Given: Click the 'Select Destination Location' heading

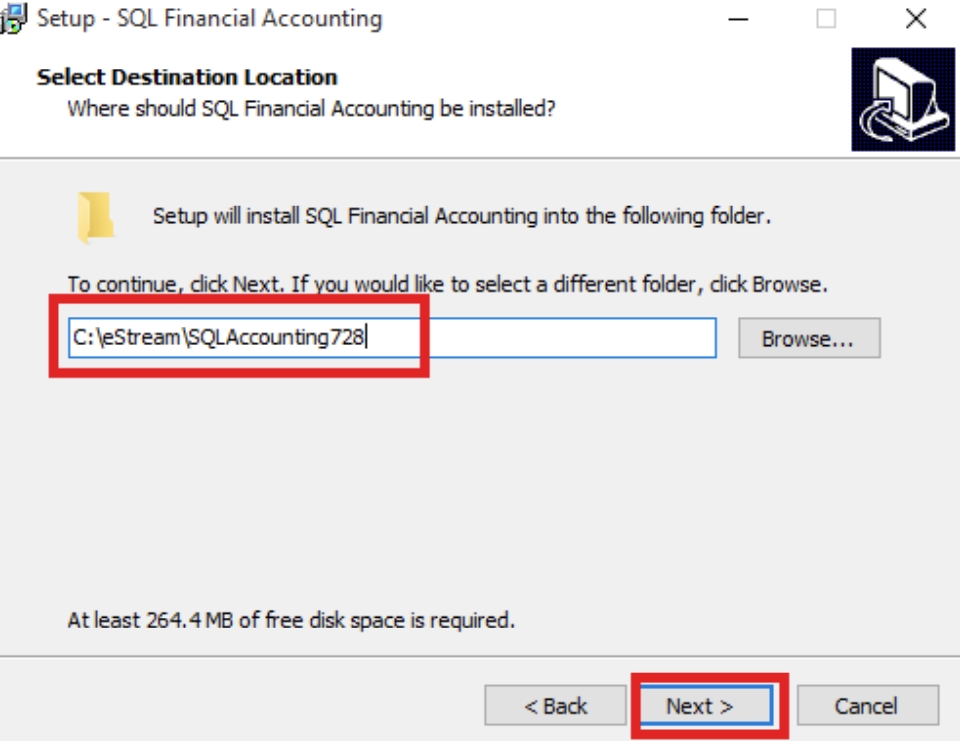Looking at the screenshot, I should pyautogui.click(x=187, y=77).
